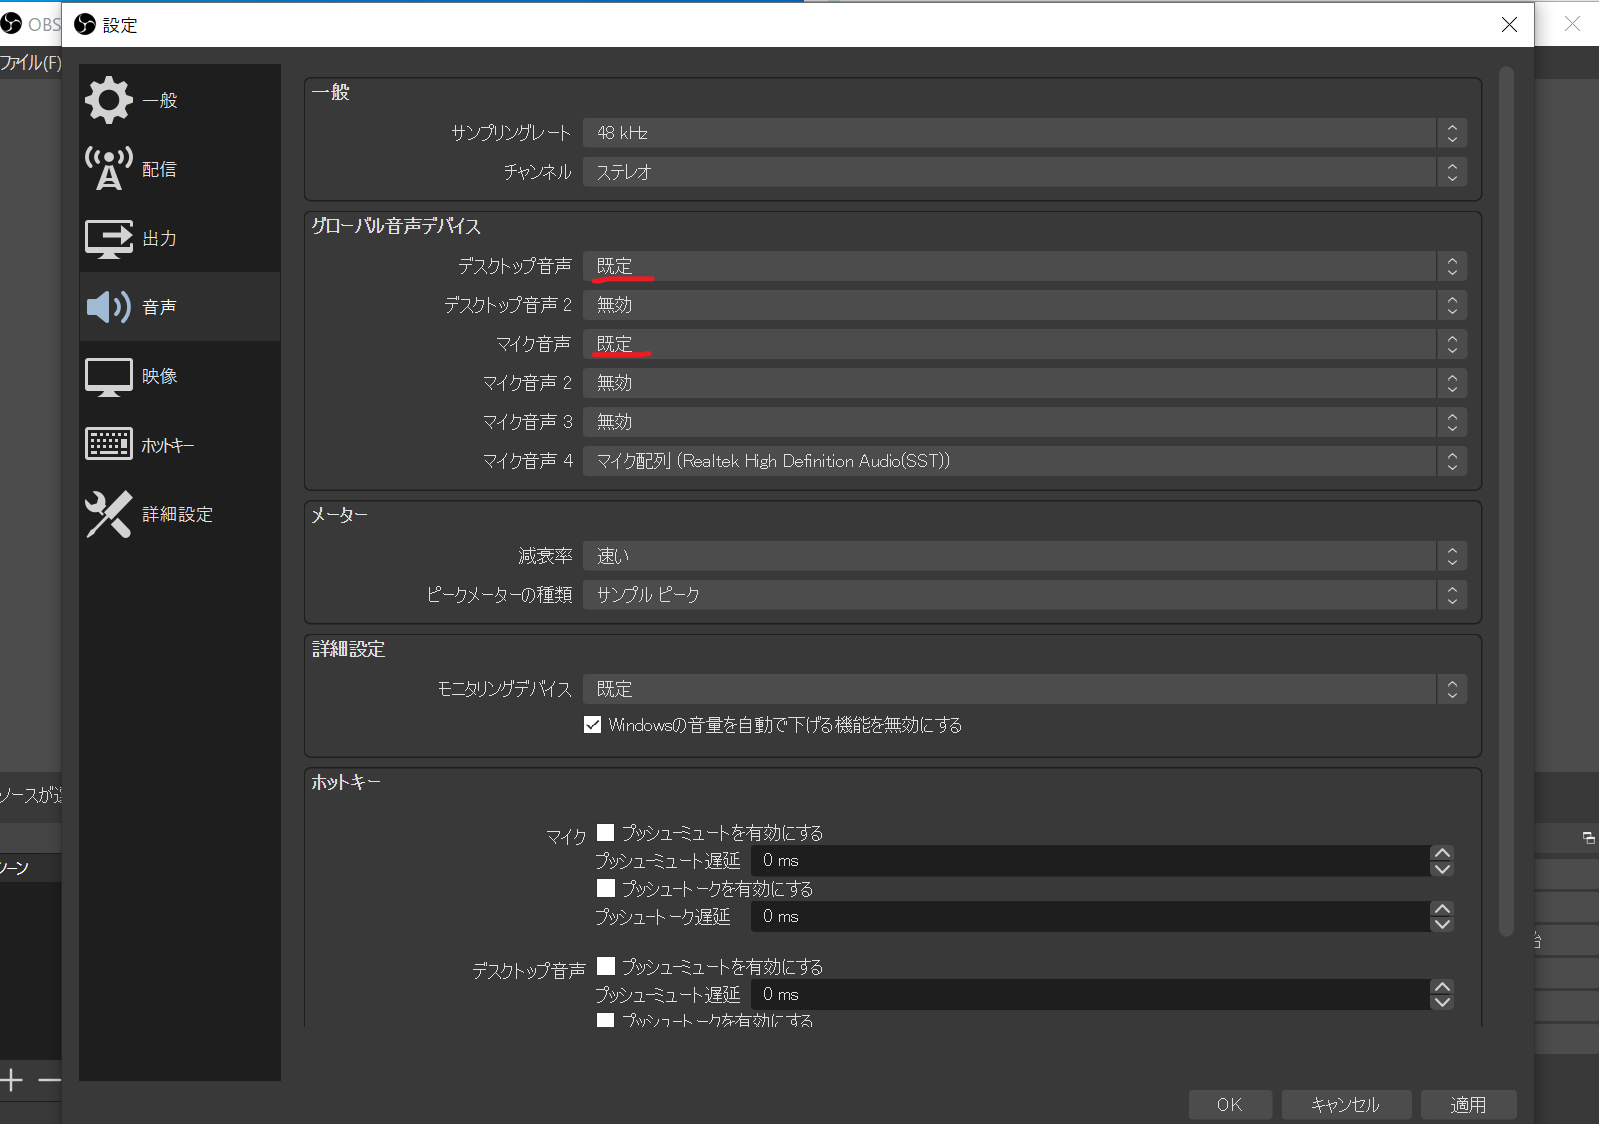Image resolution: width=1599 pixels, height=1124 pixels.
Task: Click the OBS logo in settings title bar
Action: coord(85,24)
